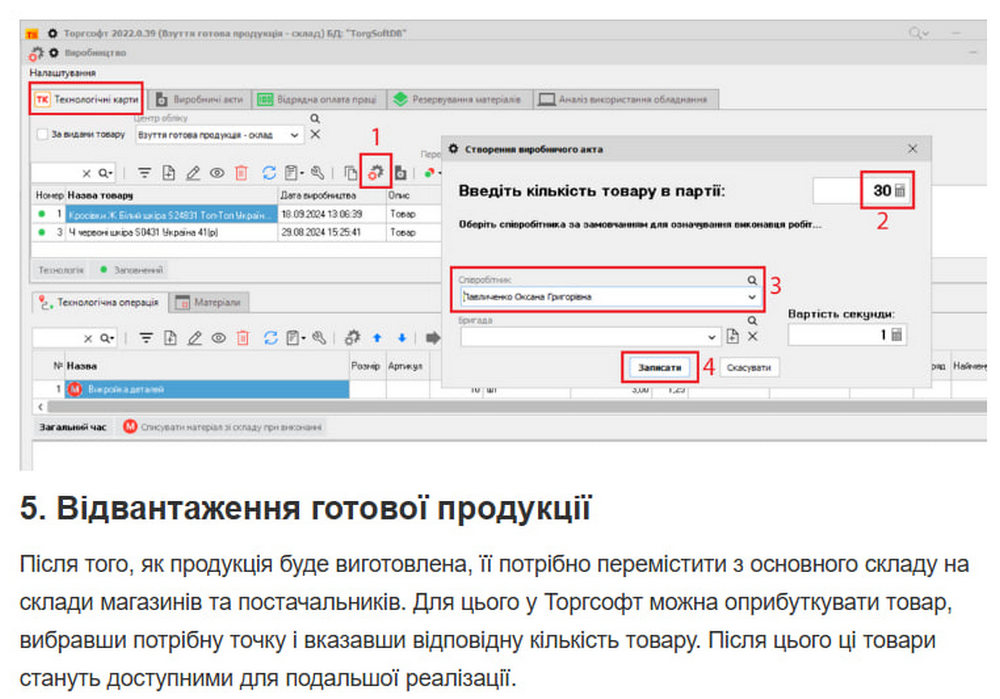
Task: Click the Вартість секунди input field
Action: [838, 336]
